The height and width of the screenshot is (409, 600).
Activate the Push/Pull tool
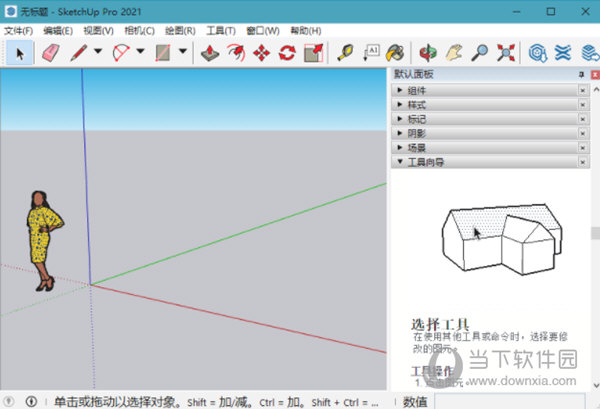tap(210, 53)
